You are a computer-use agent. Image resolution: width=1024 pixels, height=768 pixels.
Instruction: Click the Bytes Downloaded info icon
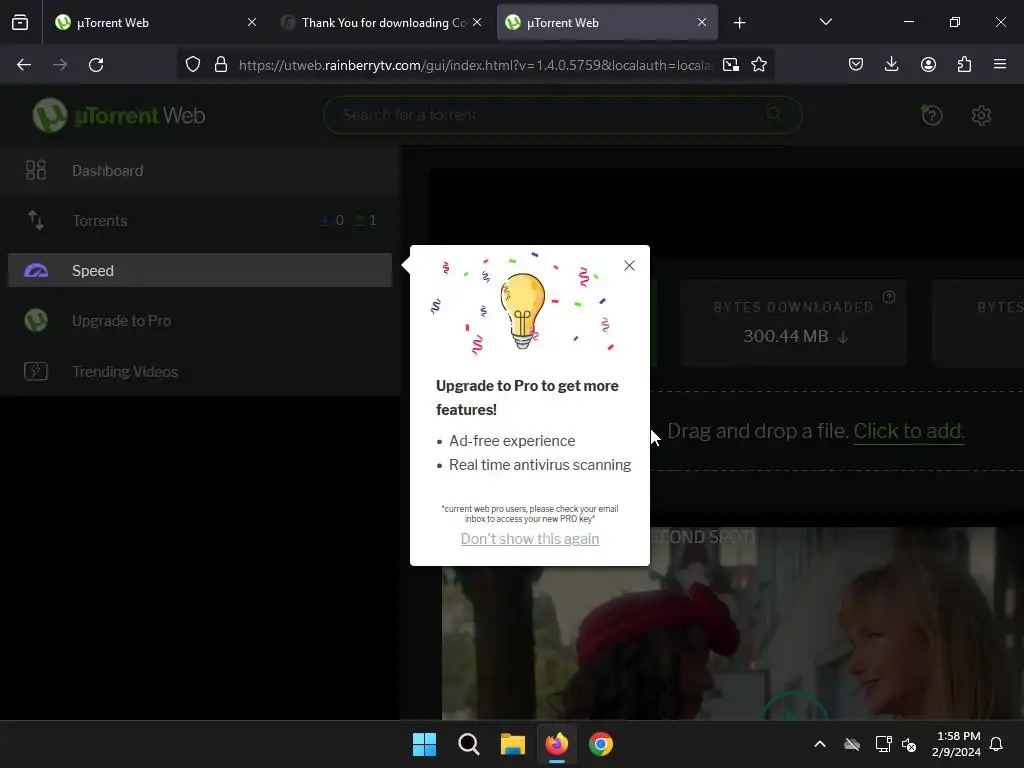[x=889, y=297]
